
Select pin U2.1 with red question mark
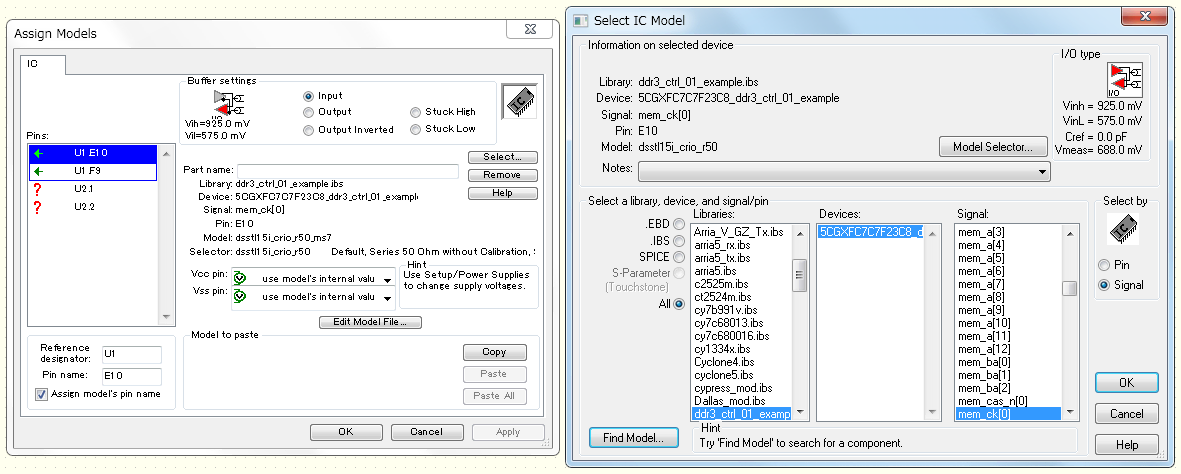tap(83, 189)
